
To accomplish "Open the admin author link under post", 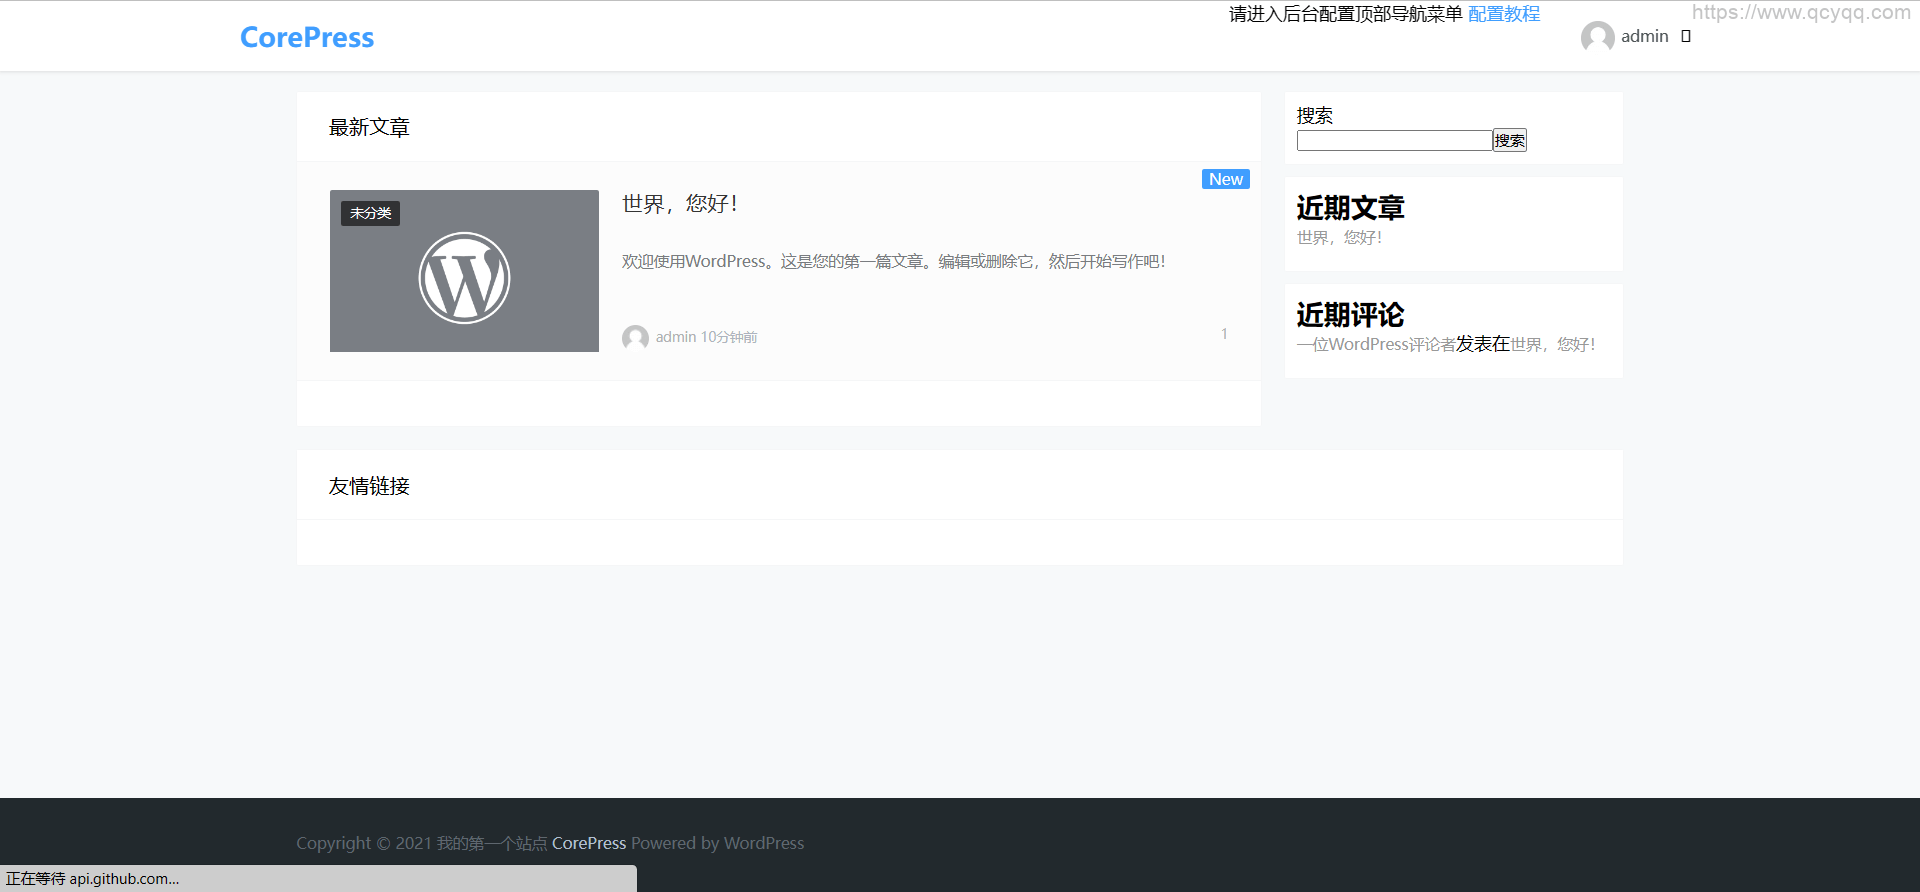I will [x=676, y=338].
